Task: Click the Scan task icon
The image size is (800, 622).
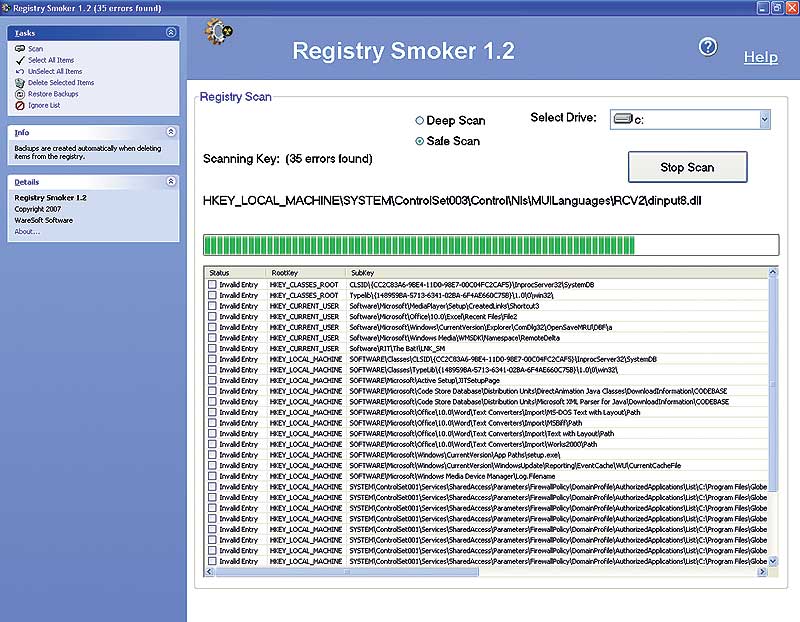Action: [x=20, y=48]
